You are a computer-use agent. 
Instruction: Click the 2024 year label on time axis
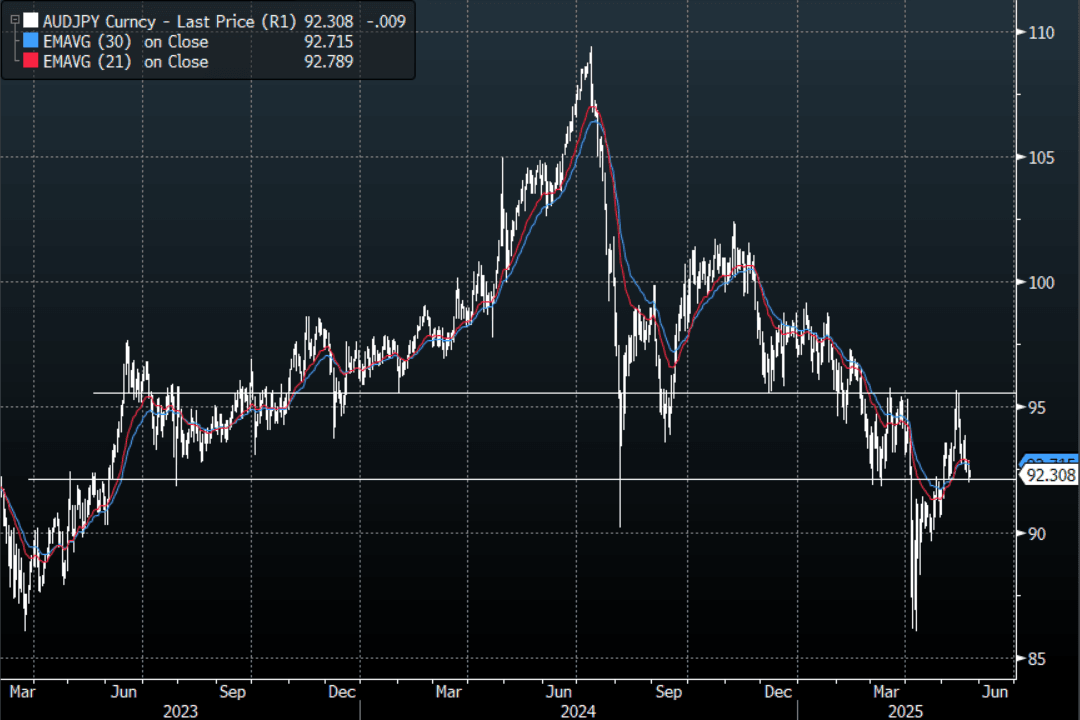coord(578,711)
